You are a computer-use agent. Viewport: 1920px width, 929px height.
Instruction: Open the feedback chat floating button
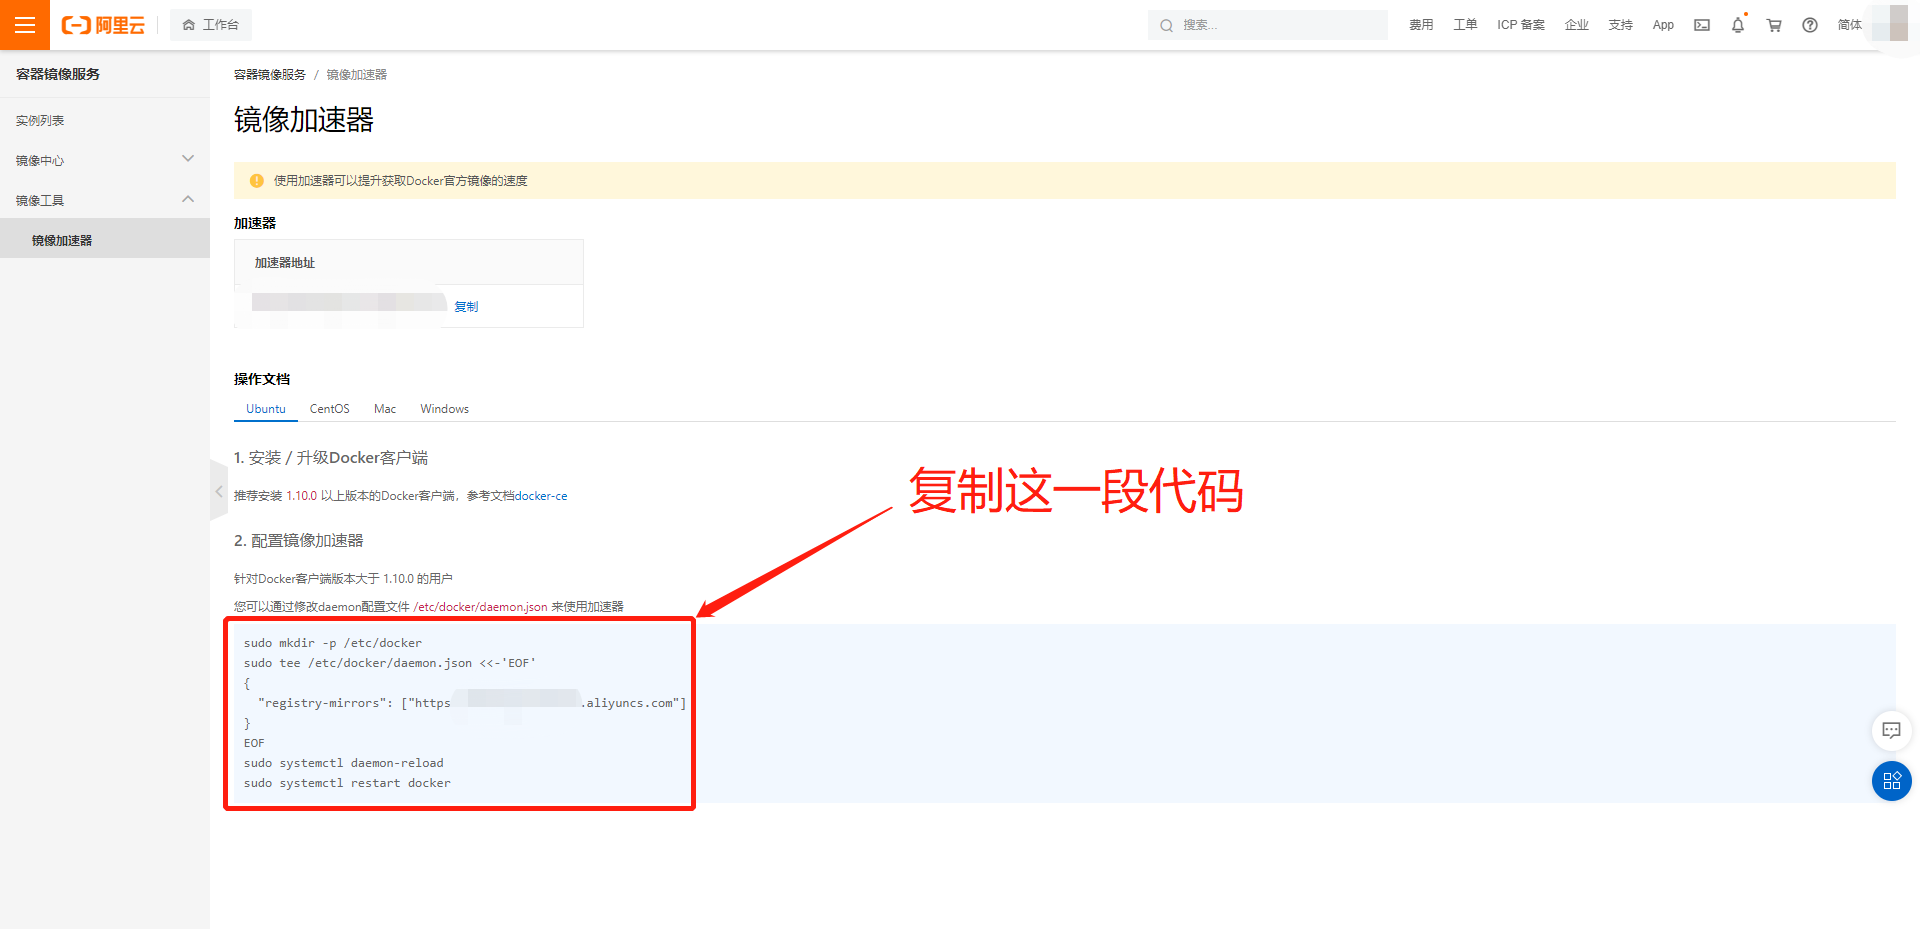click(1892, 731)
